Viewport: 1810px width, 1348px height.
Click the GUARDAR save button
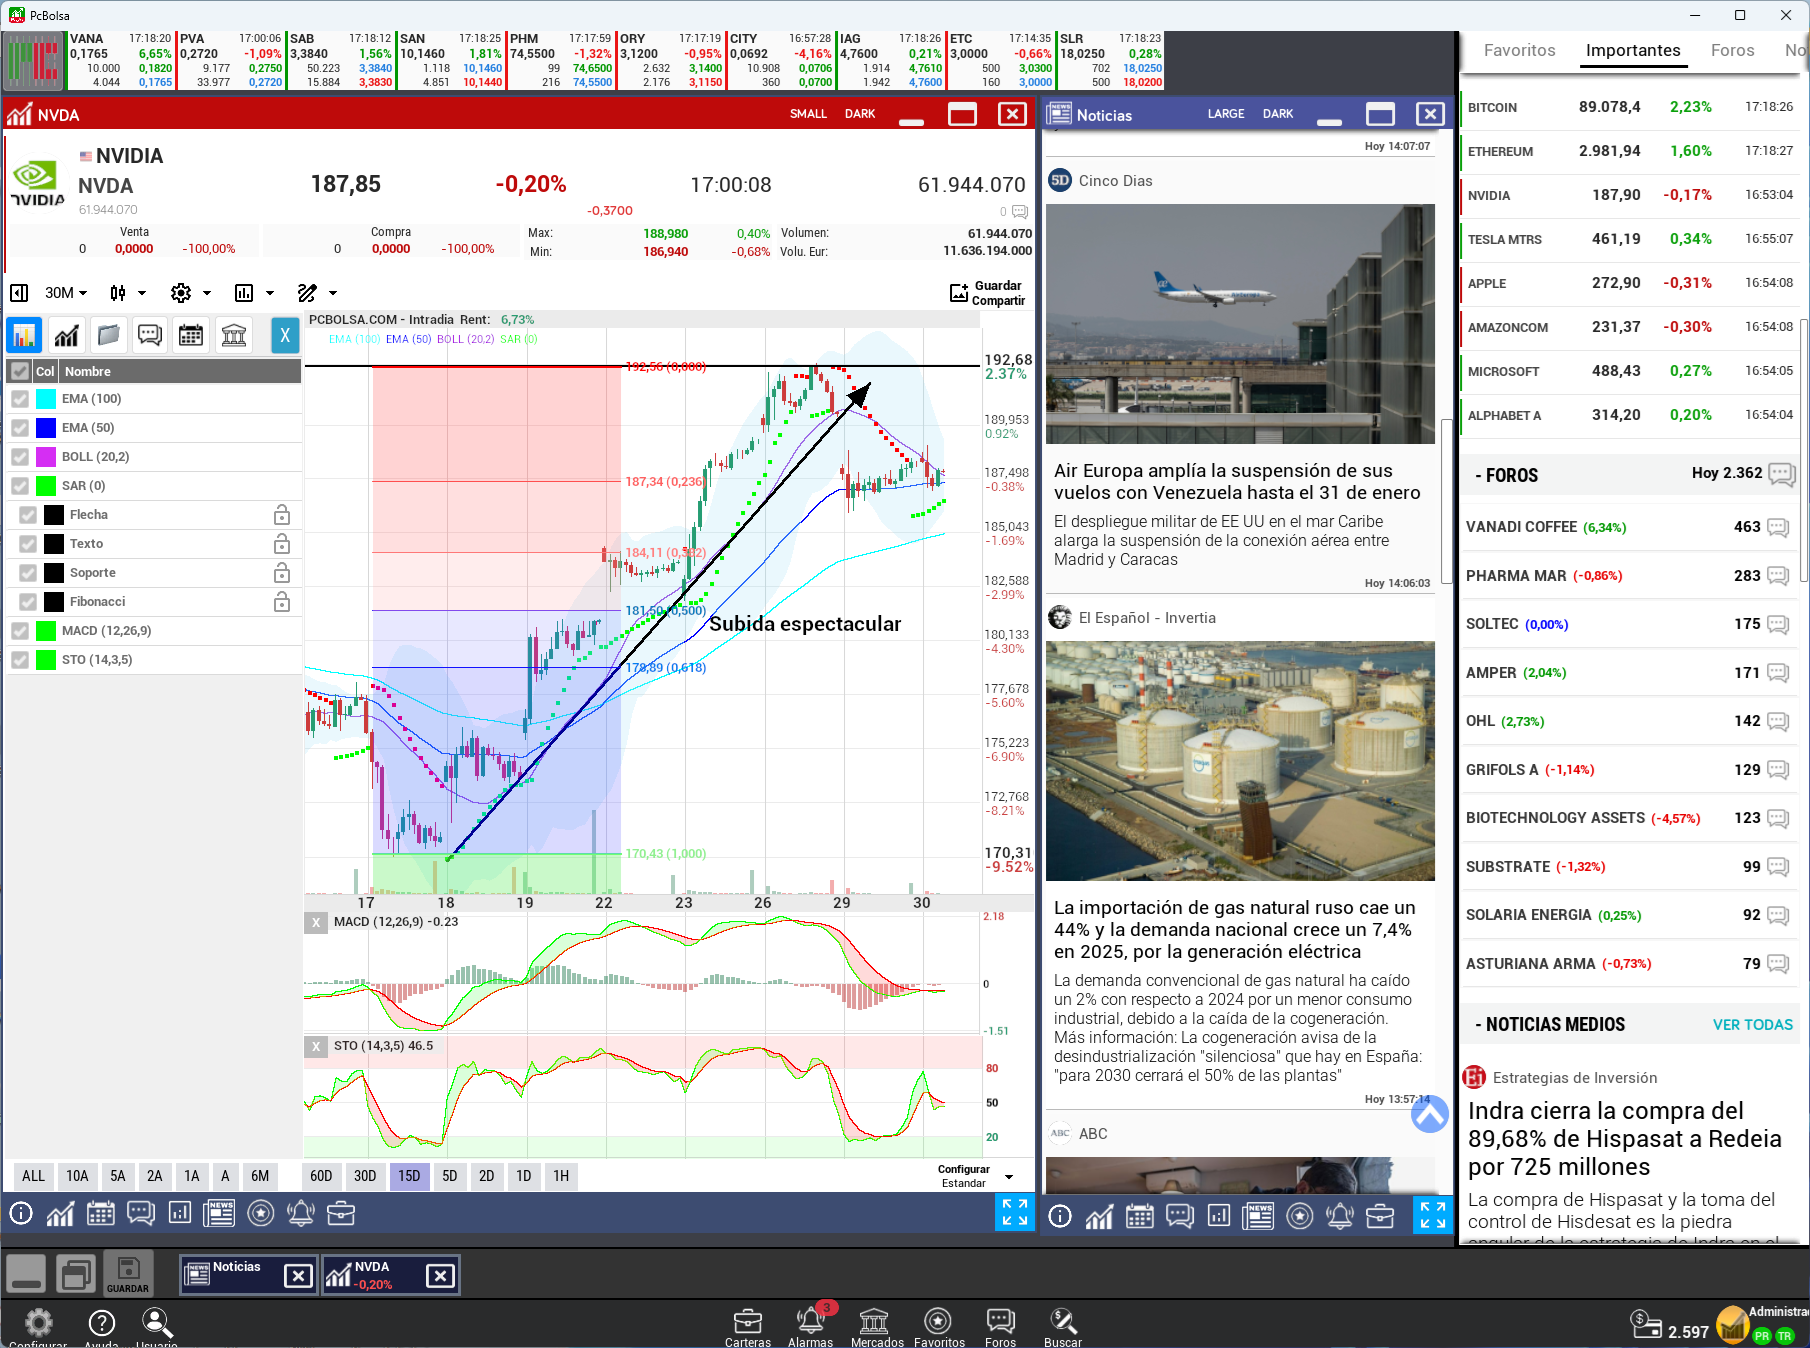[x=128, y=1273]
